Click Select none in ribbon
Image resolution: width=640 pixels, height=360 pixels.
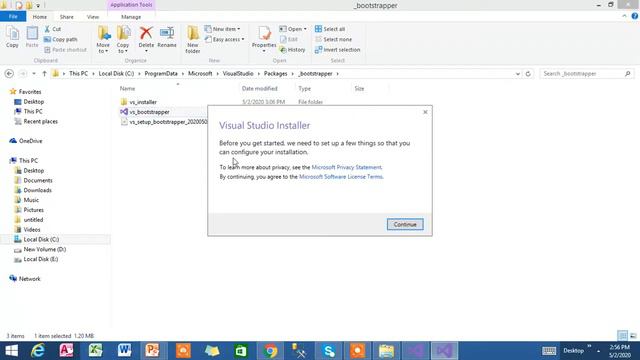pyautogui.click(x=333, y=39)
